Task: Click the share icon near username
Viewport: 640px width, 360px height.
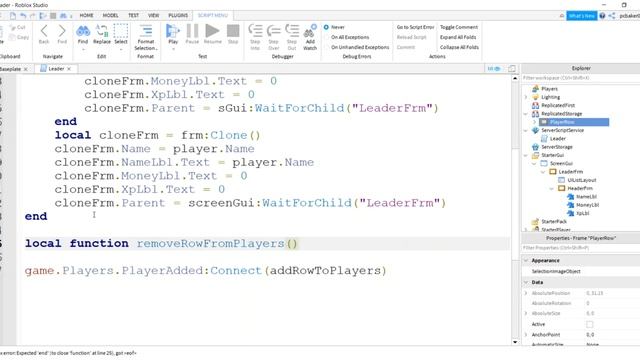Action: (x=612, y=16)
